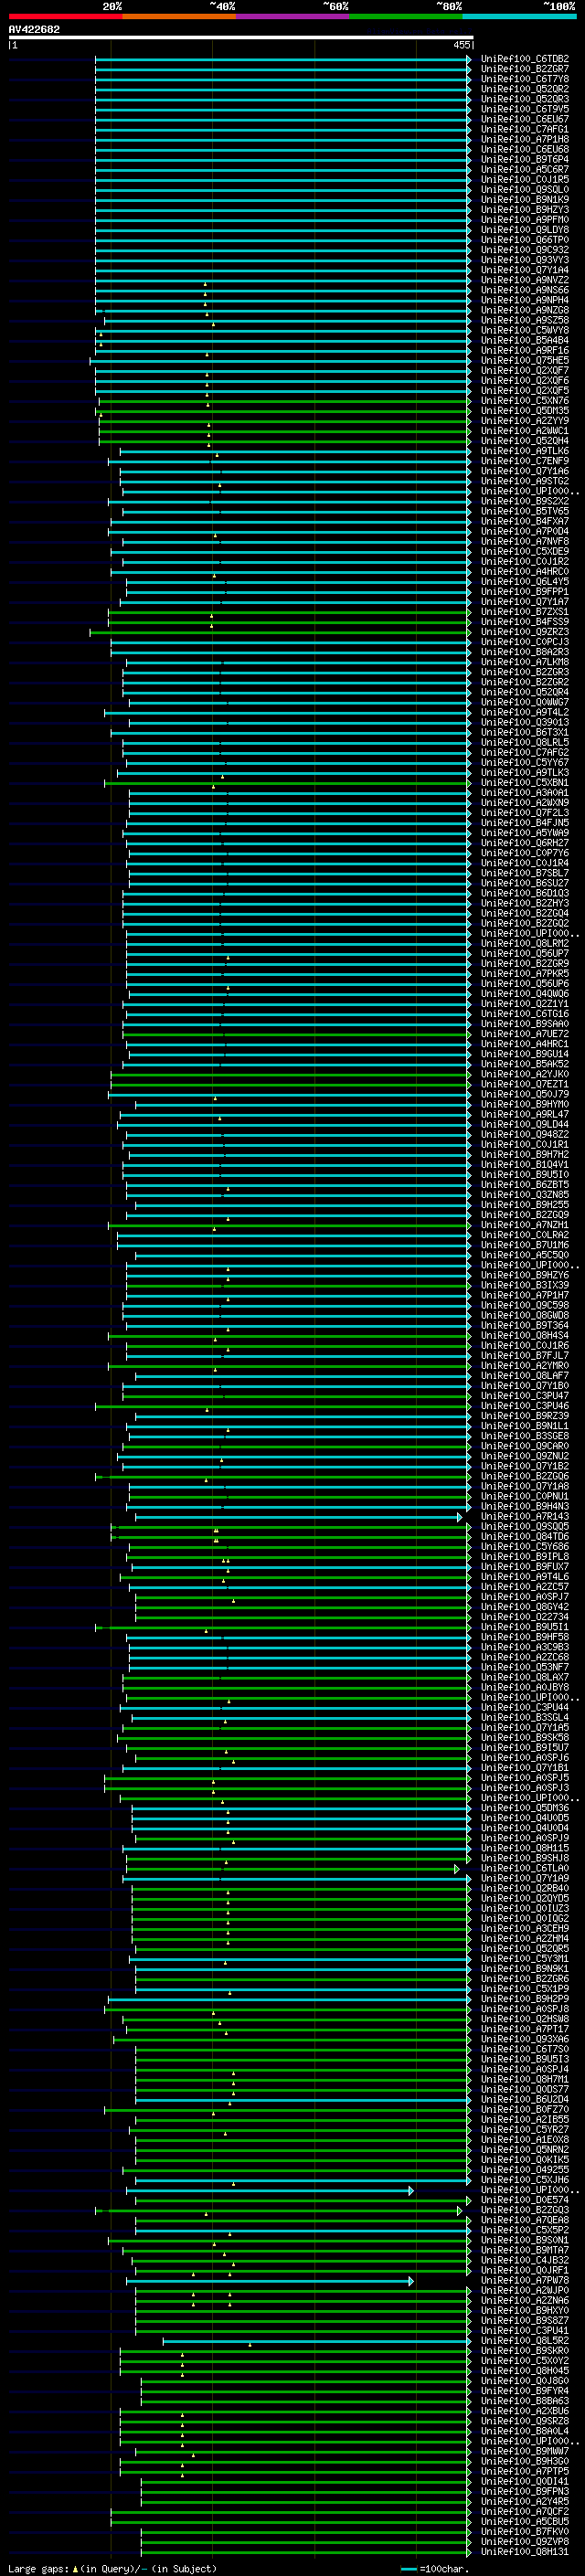Select hit UniRef100_C6EU67
This screenshot has height=2576, width=585.
coord(525,119)
